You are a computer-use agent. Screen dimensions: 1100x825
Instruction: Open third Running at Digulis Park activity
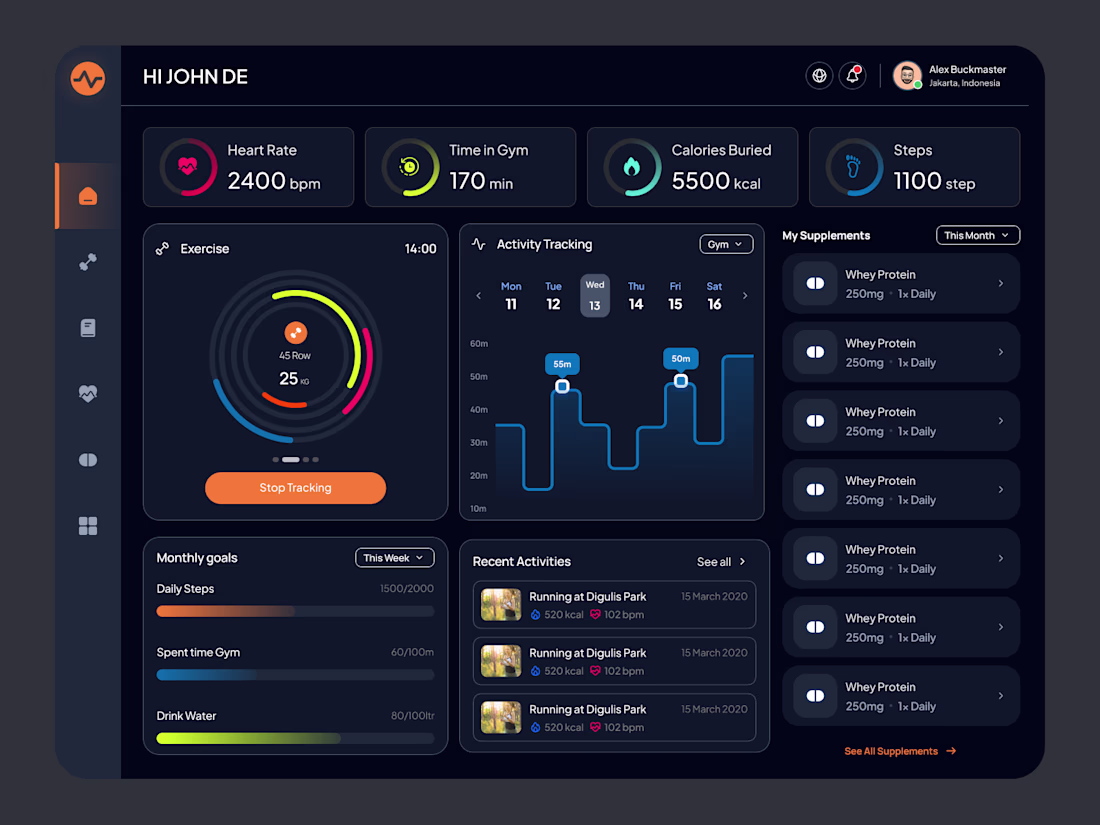coord(615,717)
